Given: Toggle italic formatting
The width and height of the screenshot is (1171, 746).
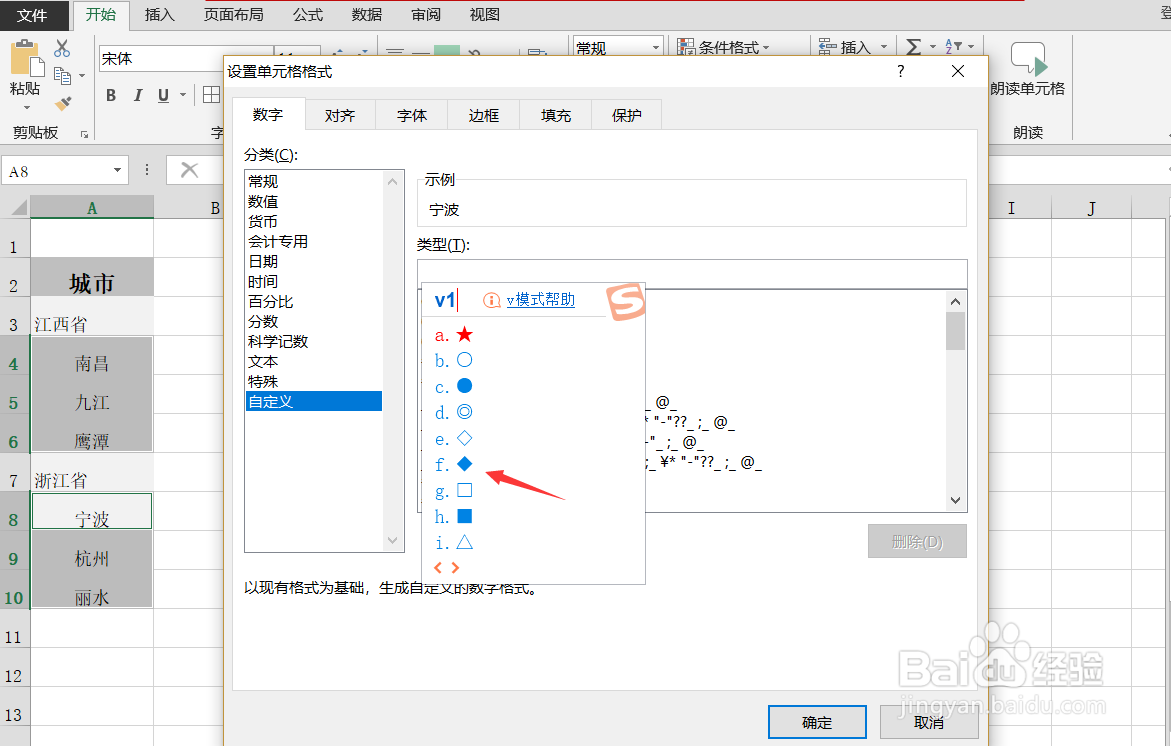Looking at the screenshot, I should click(137, 94).
